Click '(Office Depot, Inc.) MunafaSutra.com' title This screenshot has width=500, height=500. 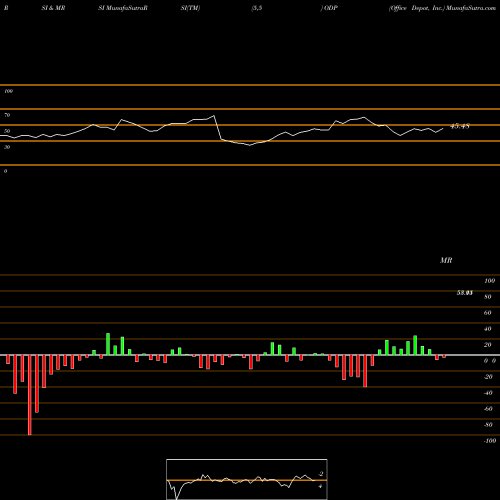click(x=442, y=8)
